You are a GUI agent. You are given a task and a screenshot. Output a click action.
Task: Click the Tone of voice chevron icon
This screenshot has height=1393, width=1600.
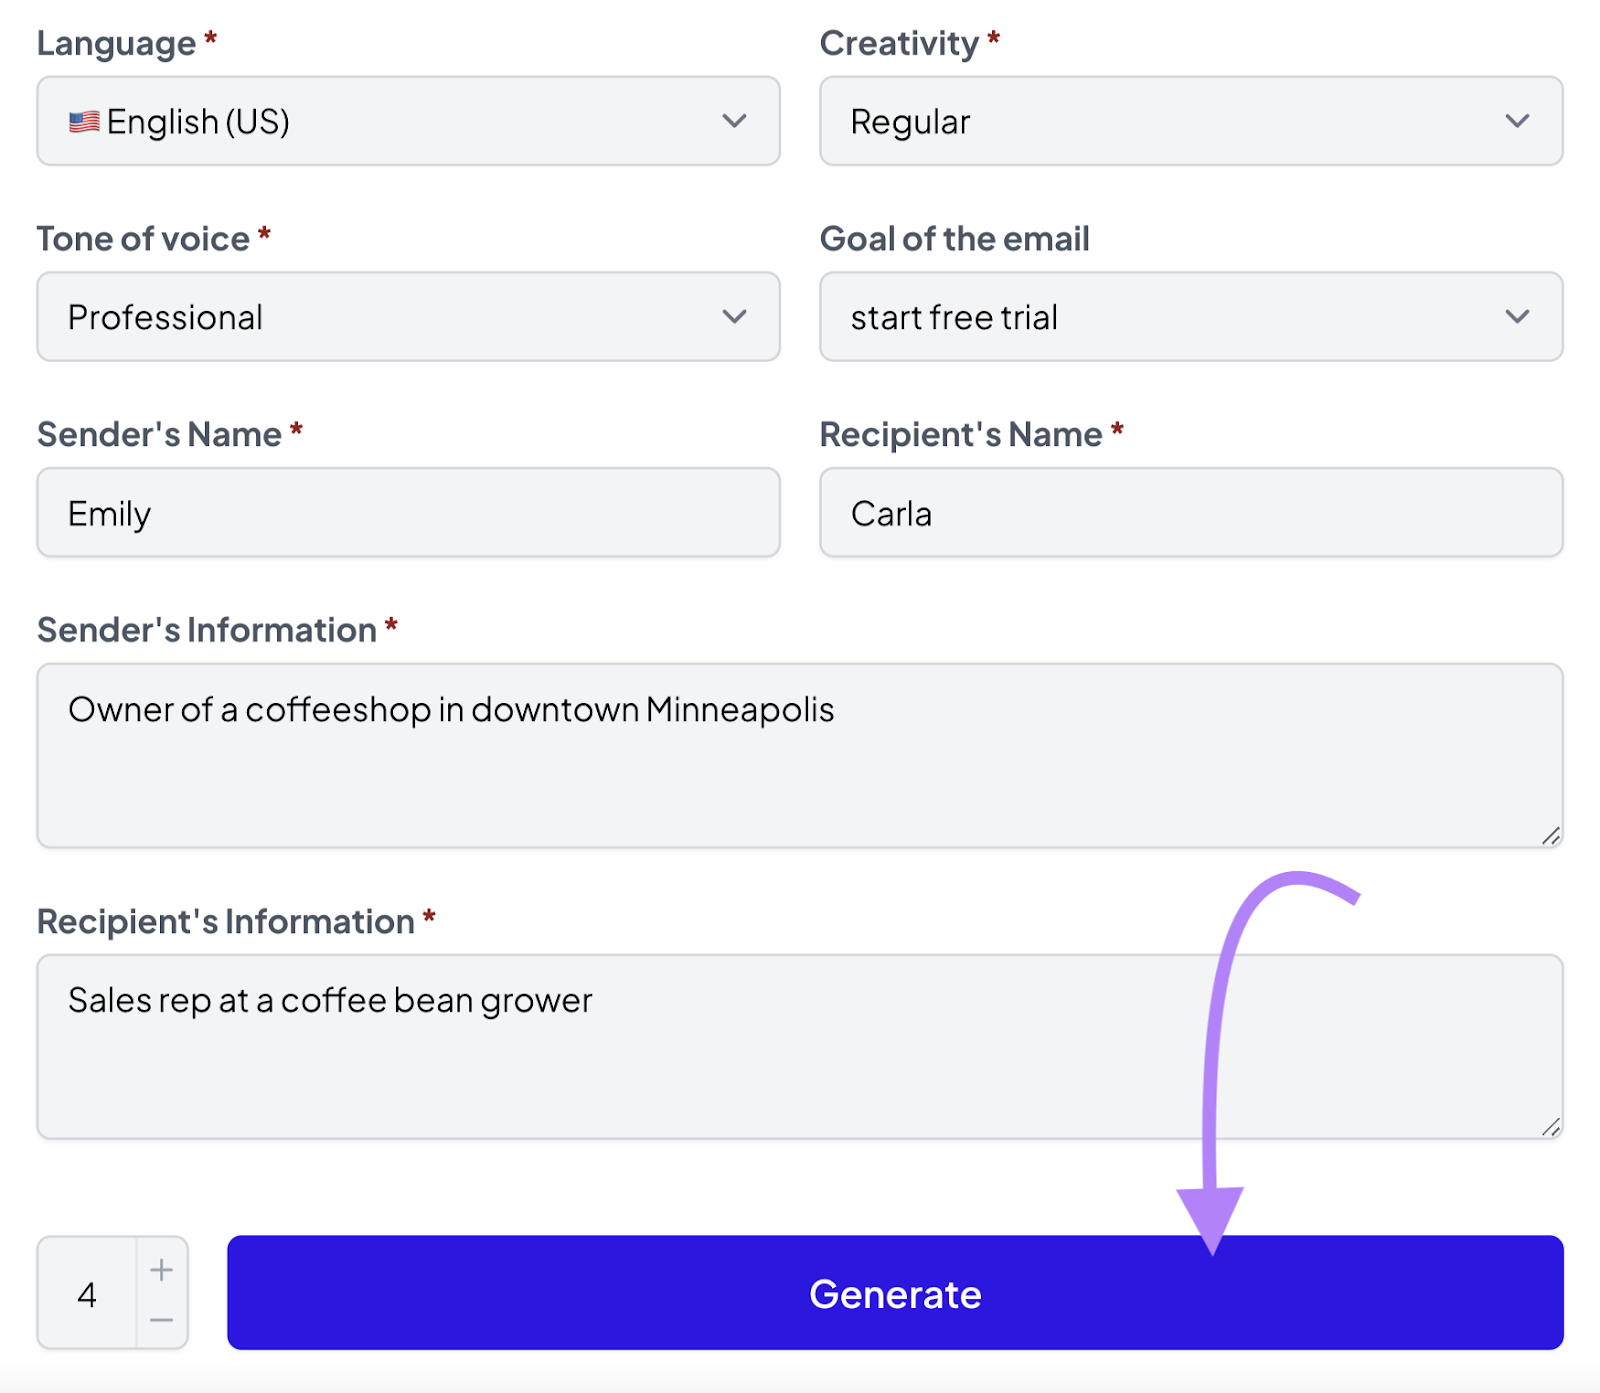735,317
